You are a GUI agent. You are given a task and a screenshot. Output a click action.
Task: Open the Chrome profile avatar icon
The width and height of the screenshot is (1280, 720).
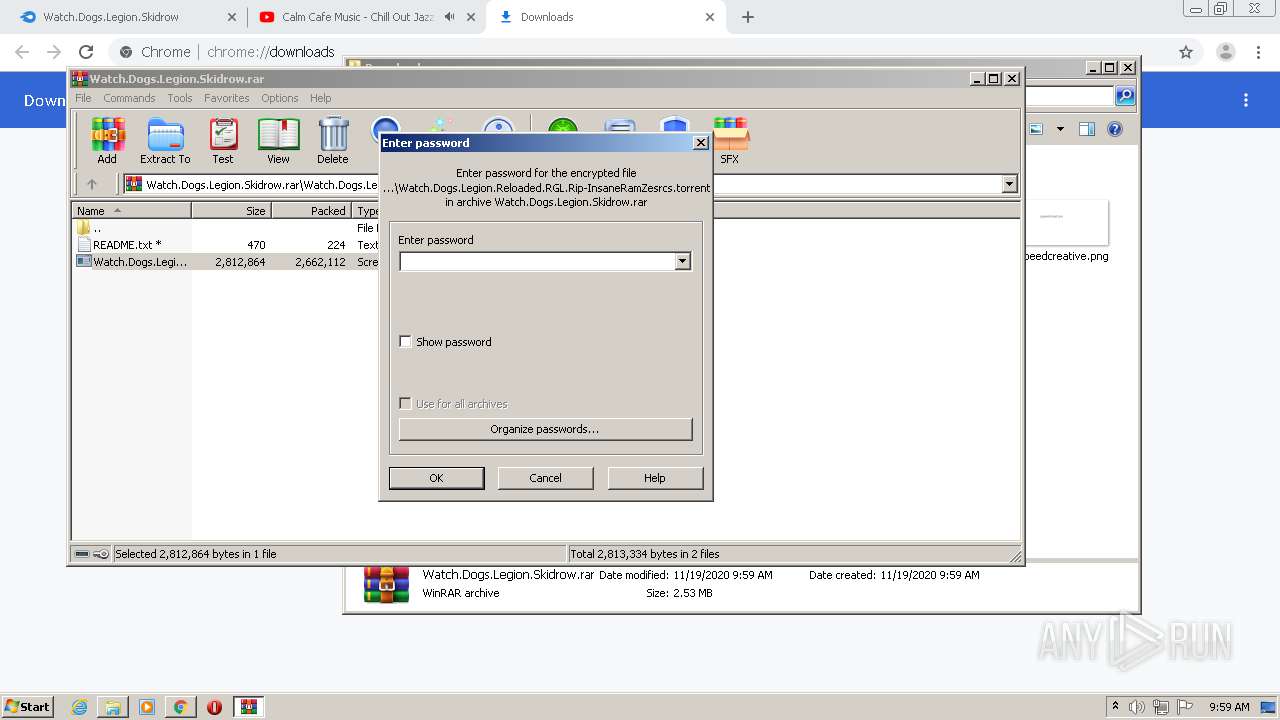pyautogui.click(x=1226, y=52)
